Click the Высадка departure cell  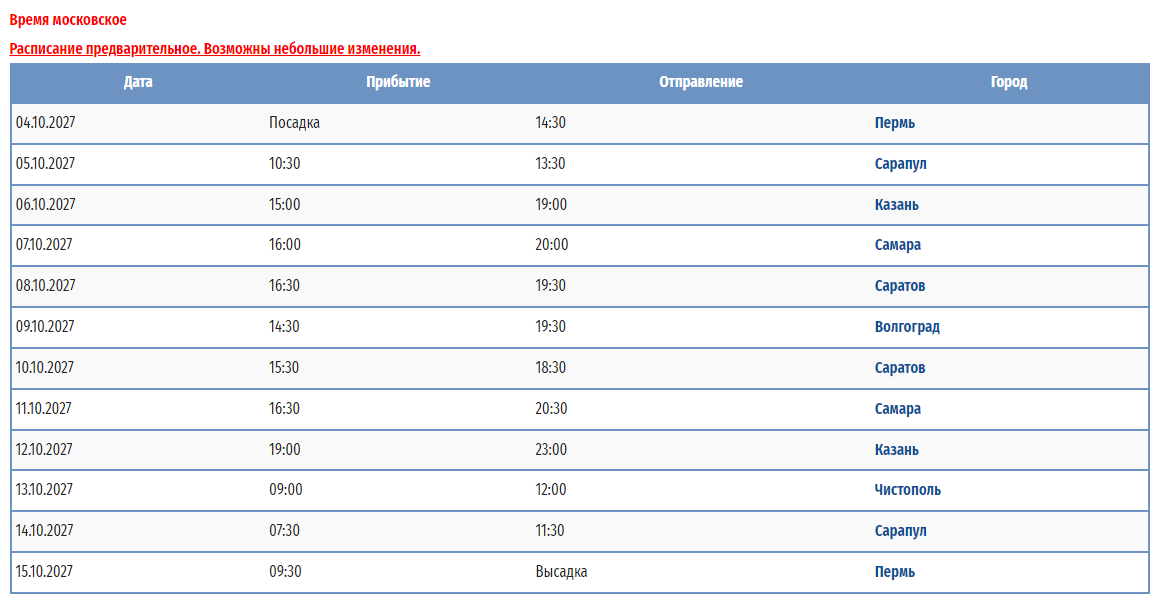561,572
